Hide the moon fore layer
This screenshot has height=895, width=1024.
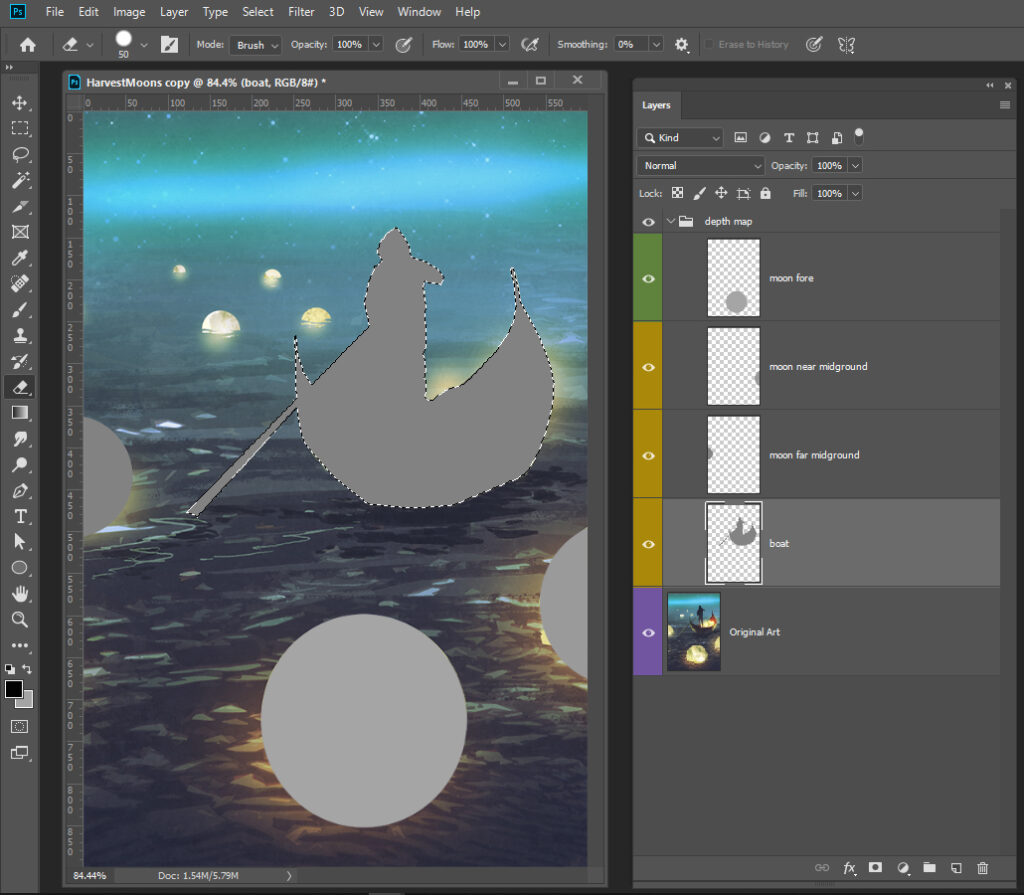(648, 278)
